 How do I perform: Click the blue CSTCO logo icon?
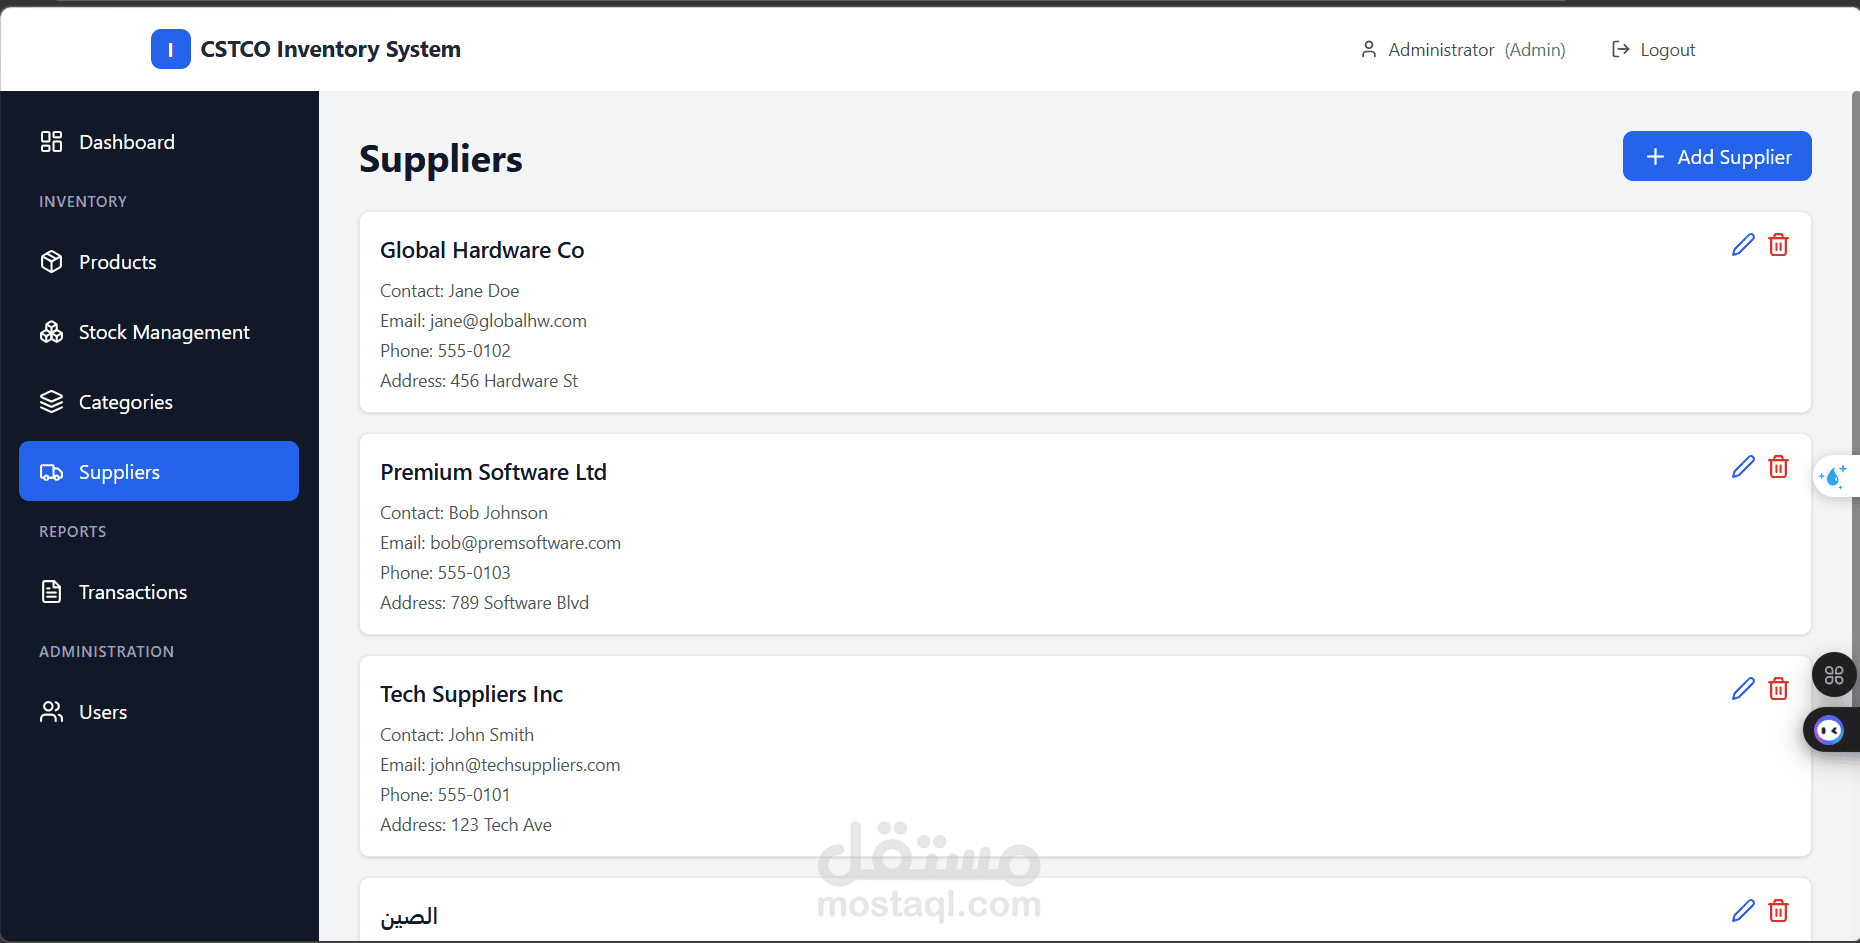[x=171, y=49]
